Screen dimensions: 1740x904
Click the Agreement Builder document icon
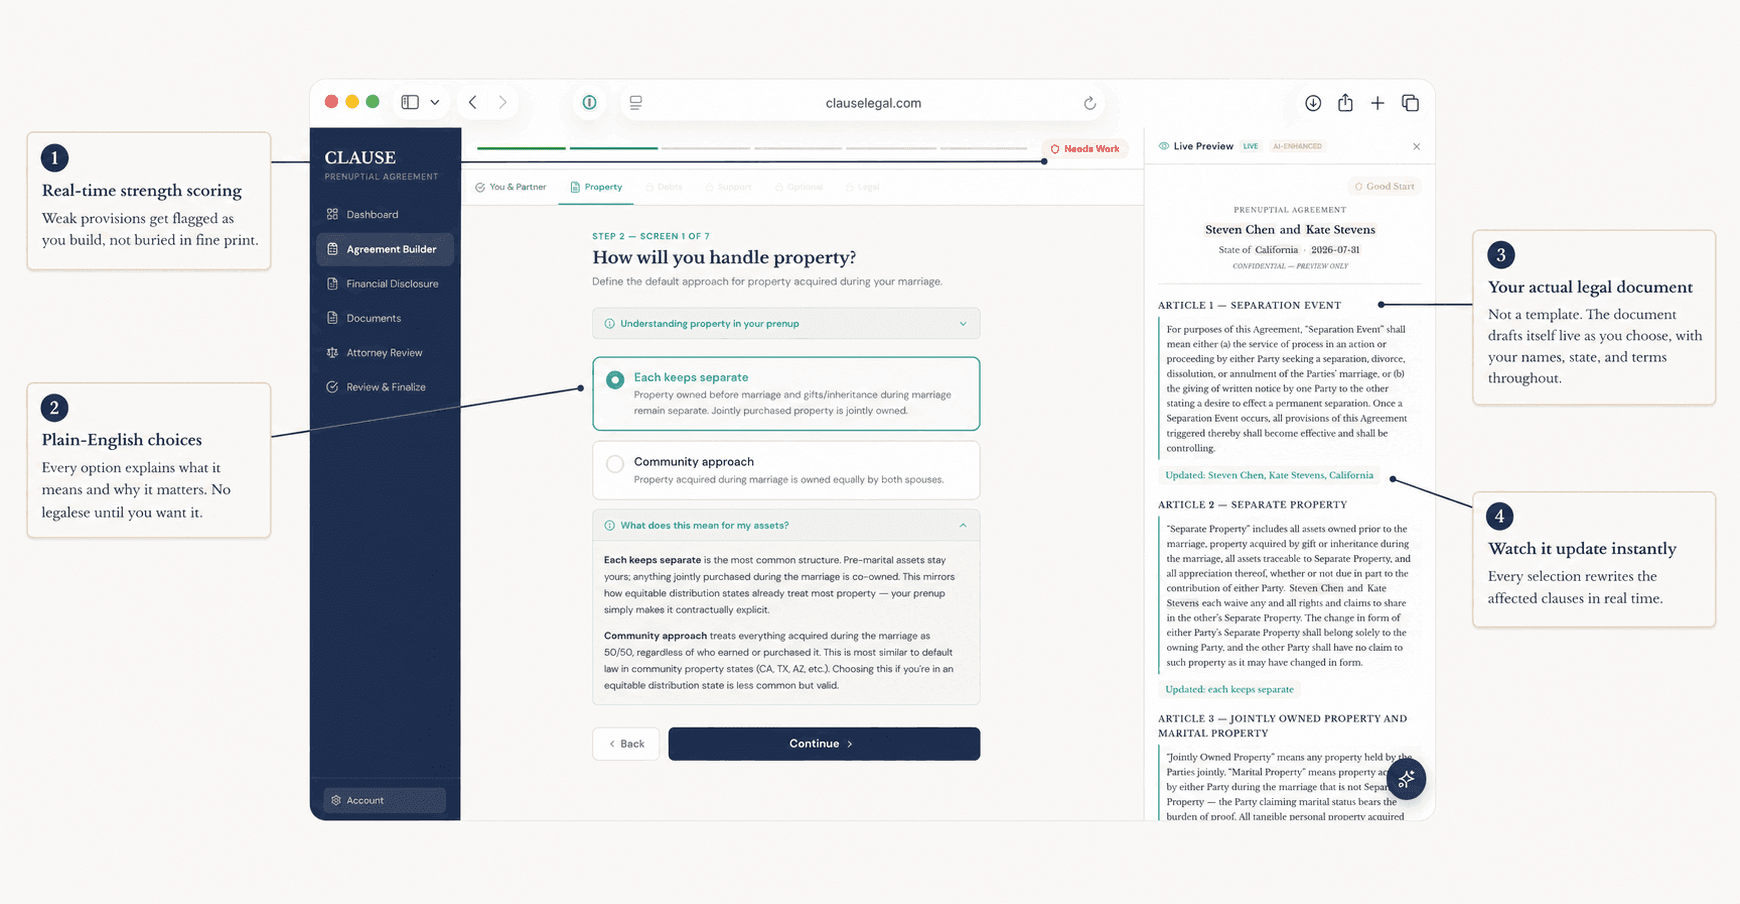click(x=332, y=249)
